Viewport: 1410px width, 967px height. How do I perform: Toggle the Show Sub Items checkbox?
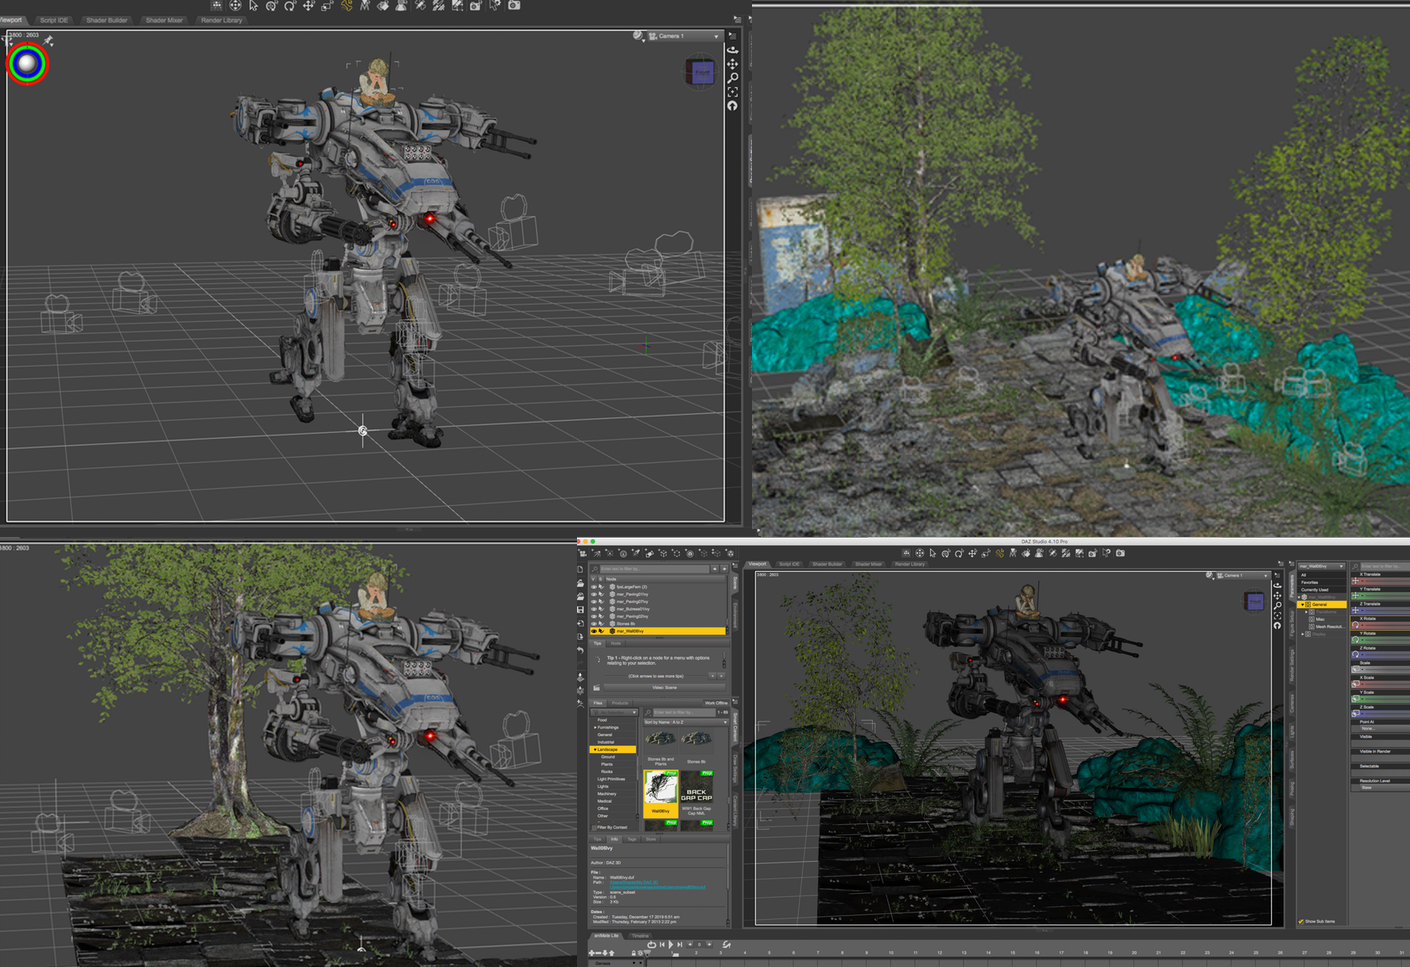click(1300, 921)
